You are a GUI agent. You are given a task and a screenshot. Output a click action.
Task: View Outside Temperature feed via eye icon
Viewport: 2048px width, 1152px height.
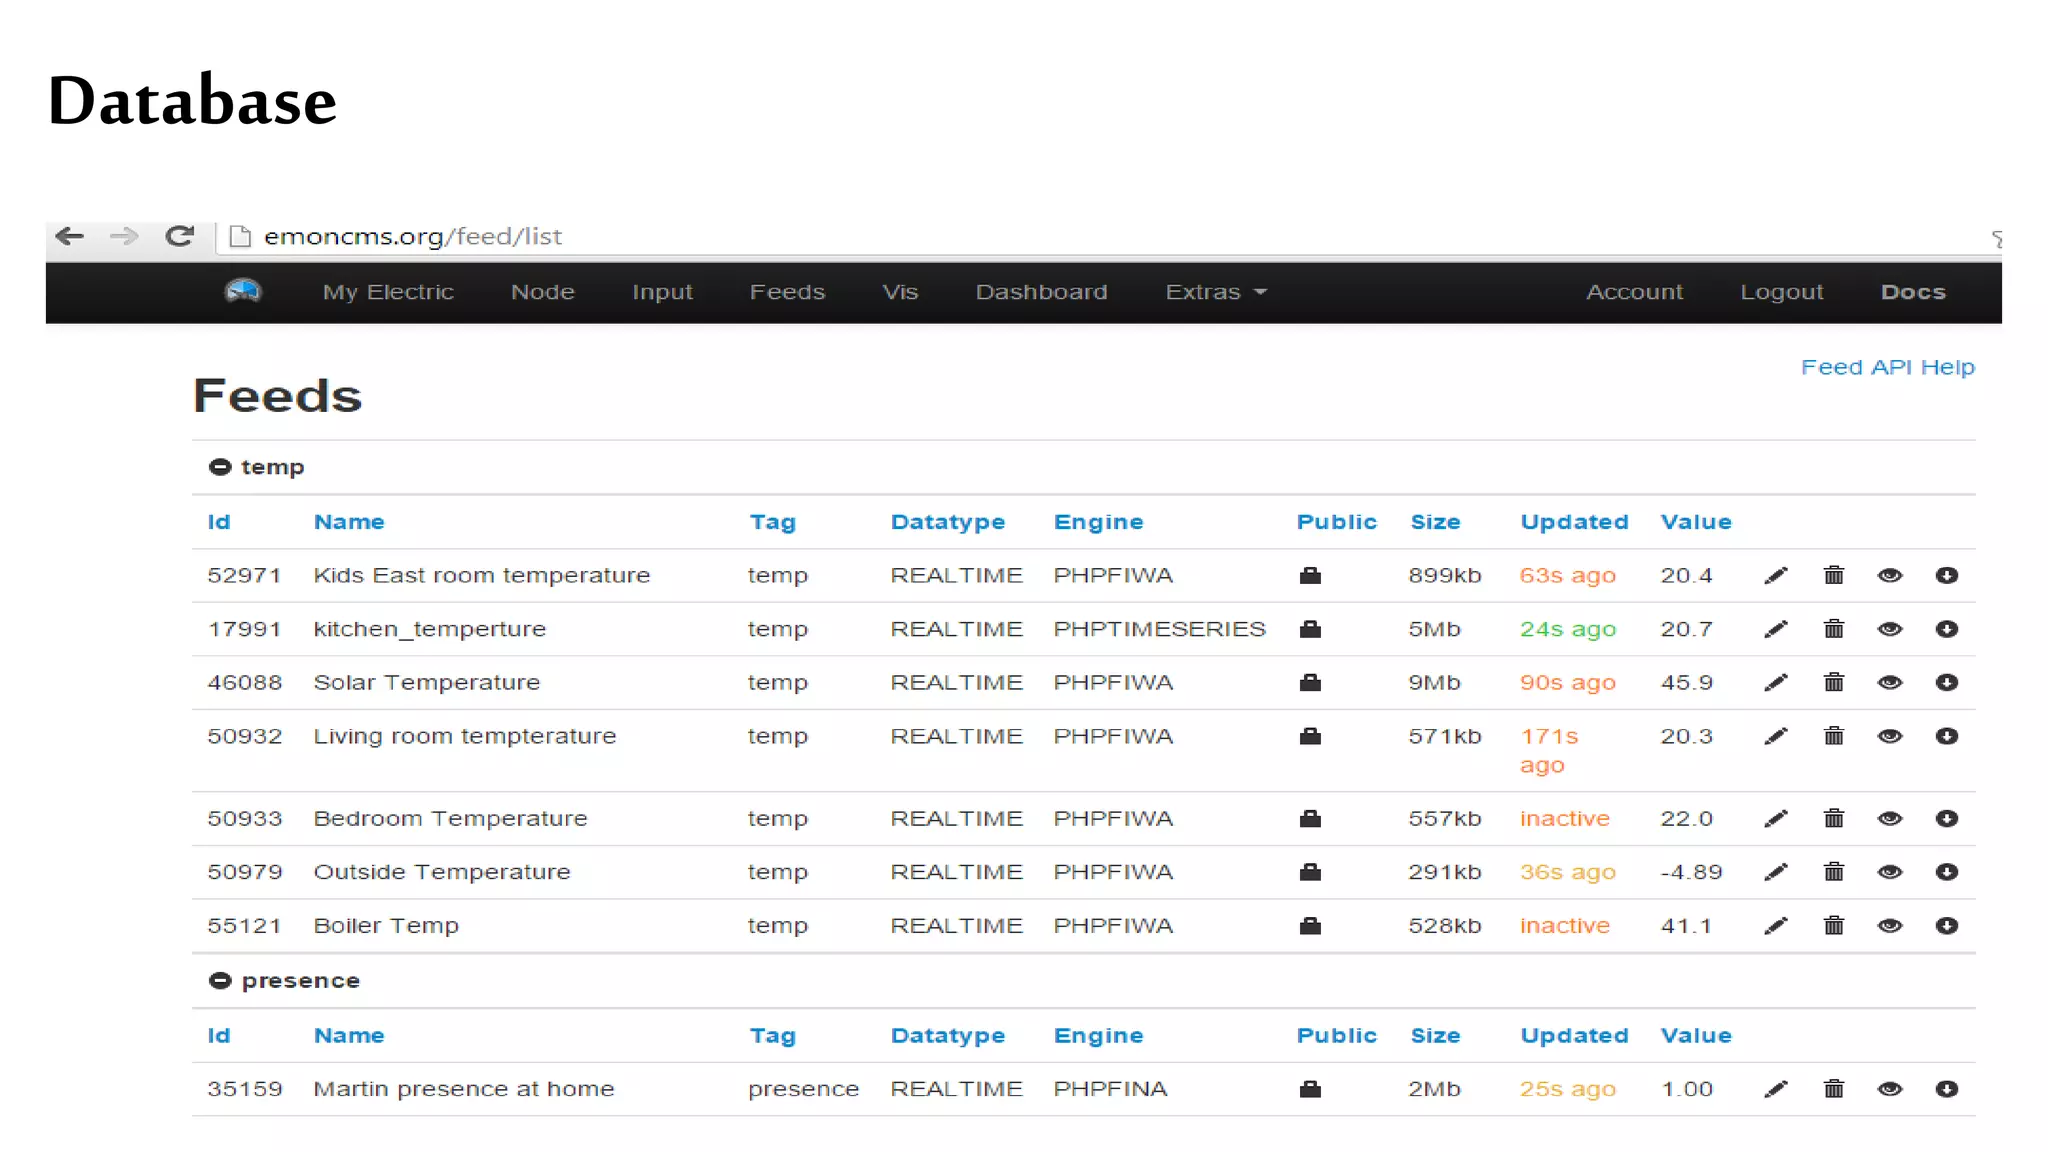[1889, 872]
